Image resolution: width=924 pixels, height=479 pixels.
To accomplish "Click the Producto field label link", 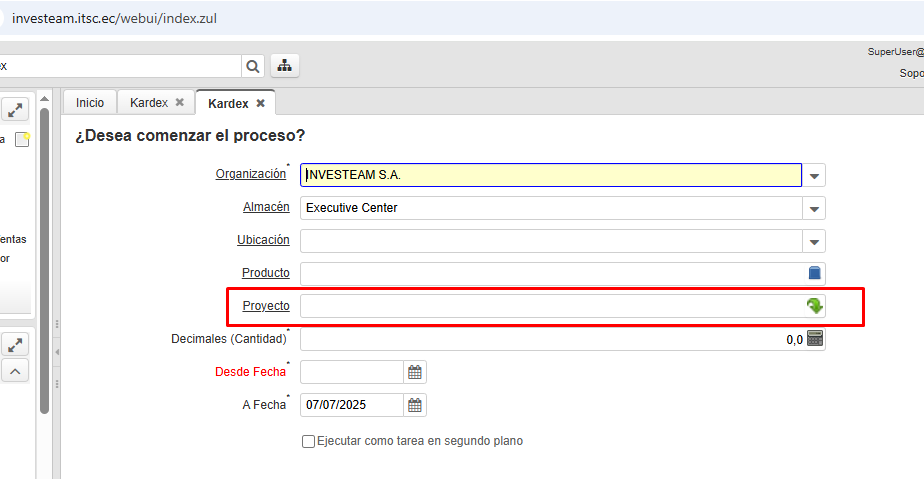I will coord(266,273).
